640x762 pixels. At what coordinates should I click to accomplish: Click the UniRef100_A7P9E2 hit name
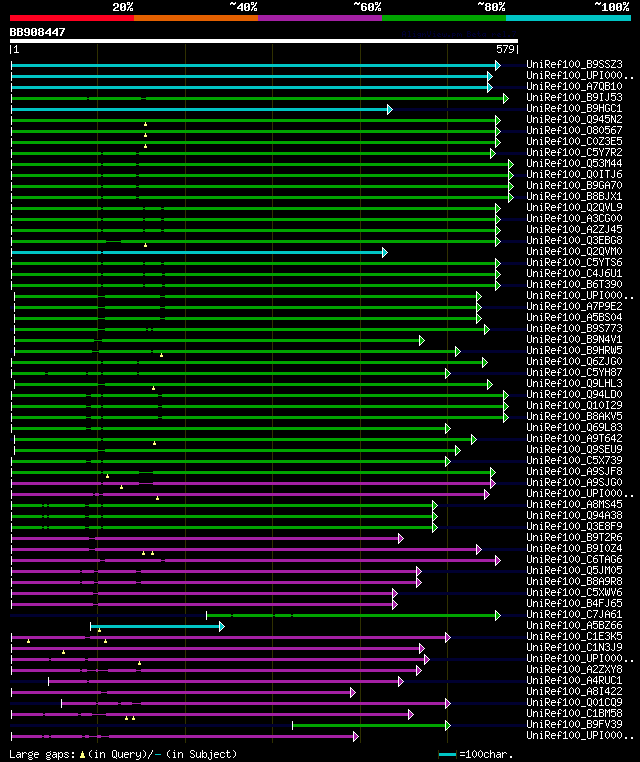click(574, 306)
